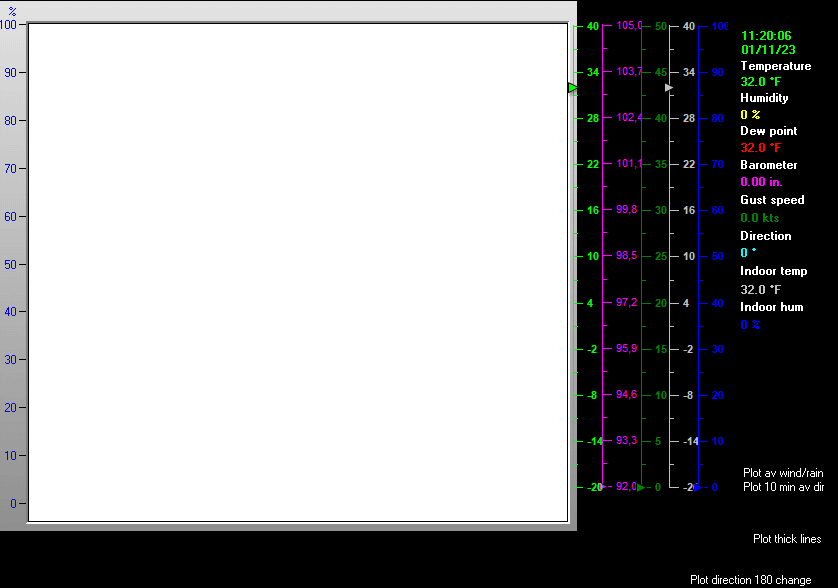This screenshot has width=838, height=588.
Task: Select the Indoor hum label
Action: (771, 307)
